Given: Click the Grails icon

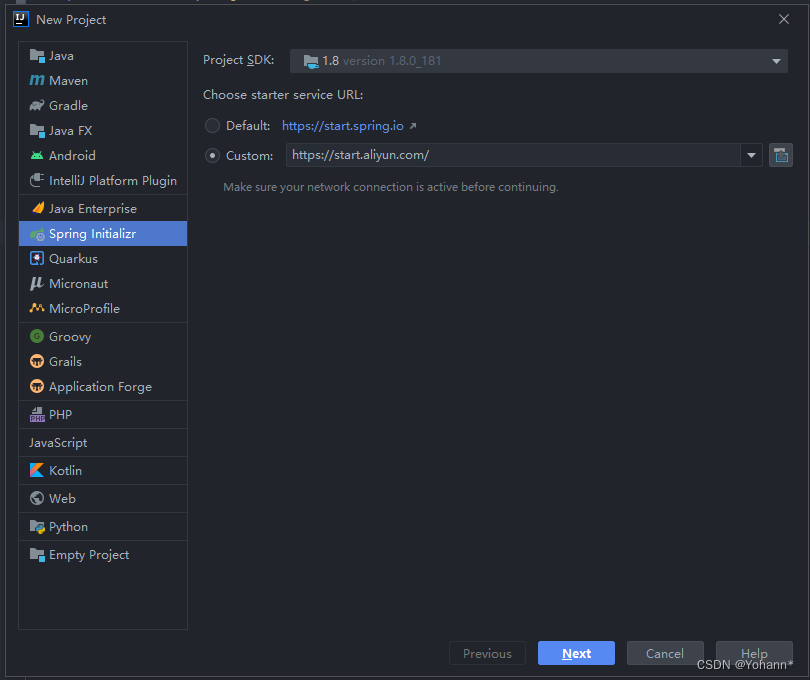Looking at the screenshot, I should (37, 361).
